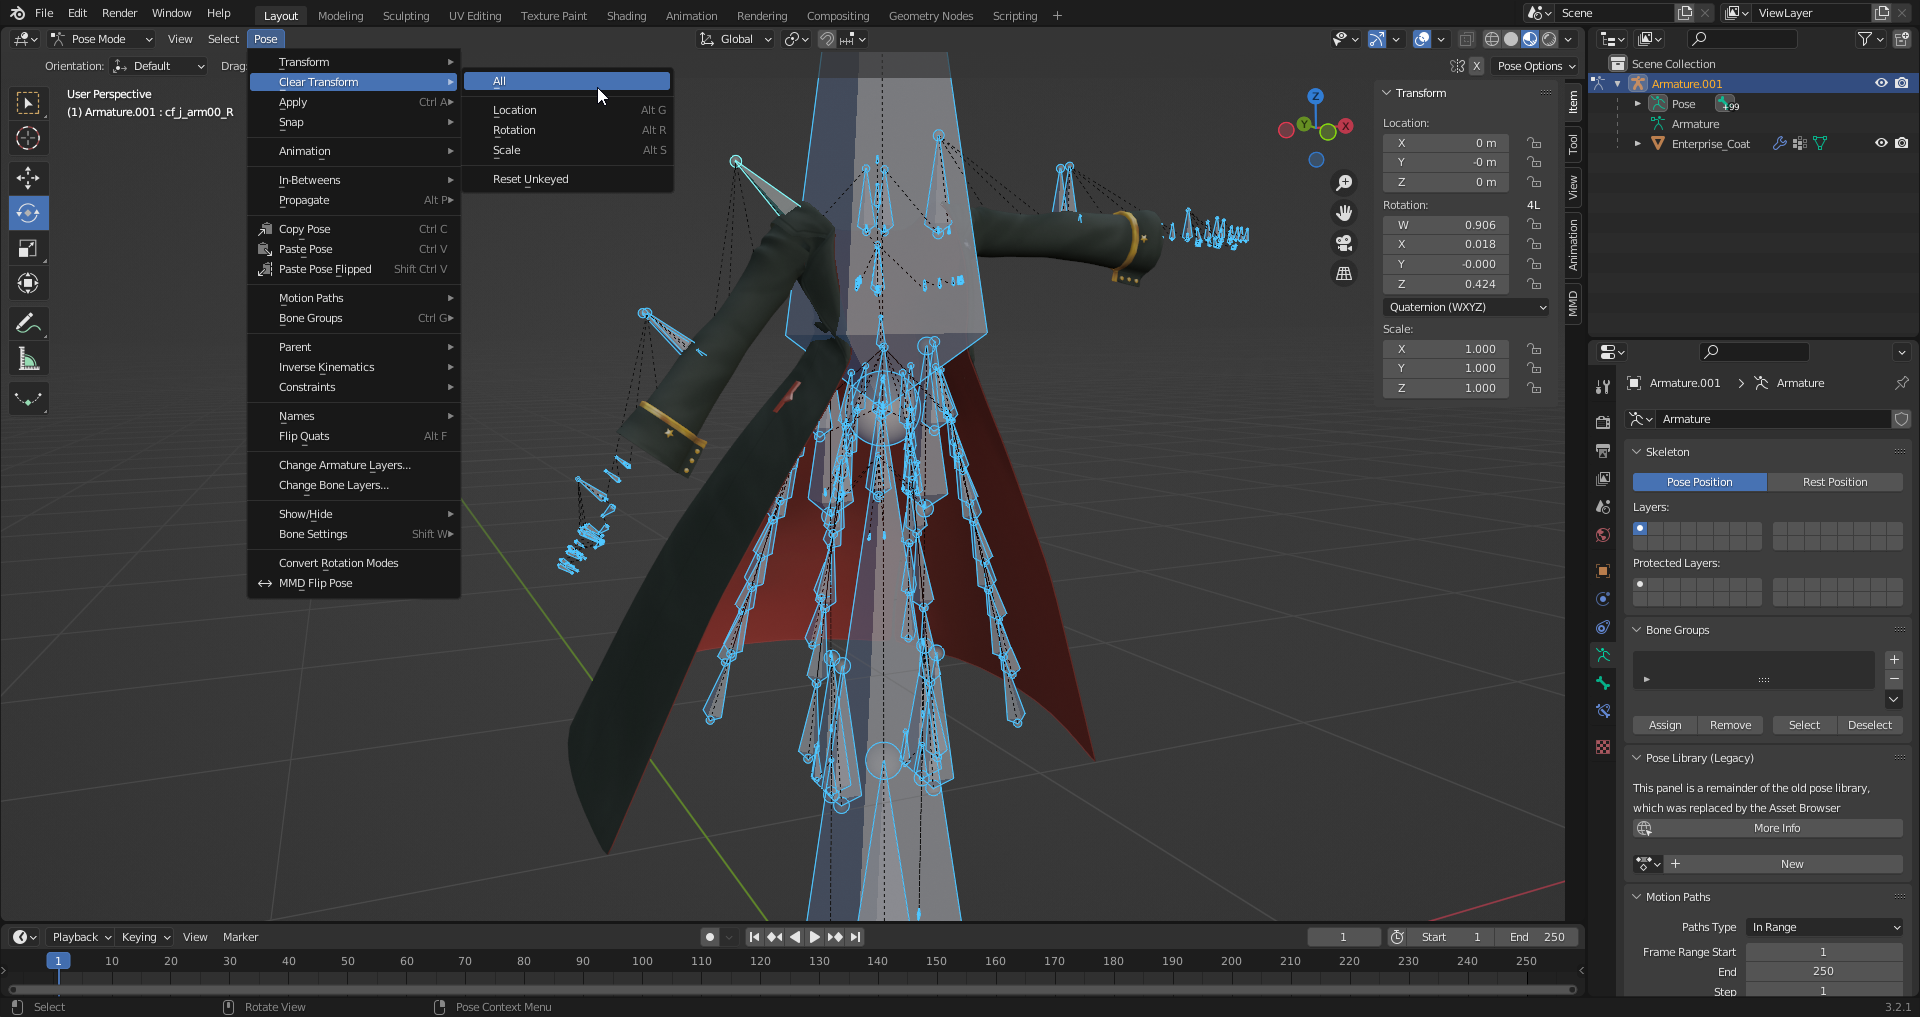Toggle lock on Location X
This screenshot has height=1017, width=1920.
[1534, 143]
